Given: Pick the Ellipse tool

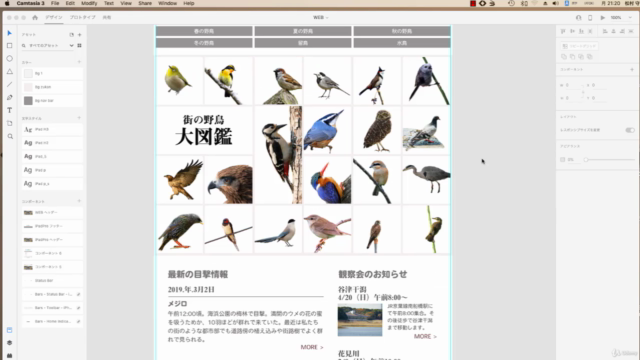Looking at the screenshot, I should pos(9,59).
